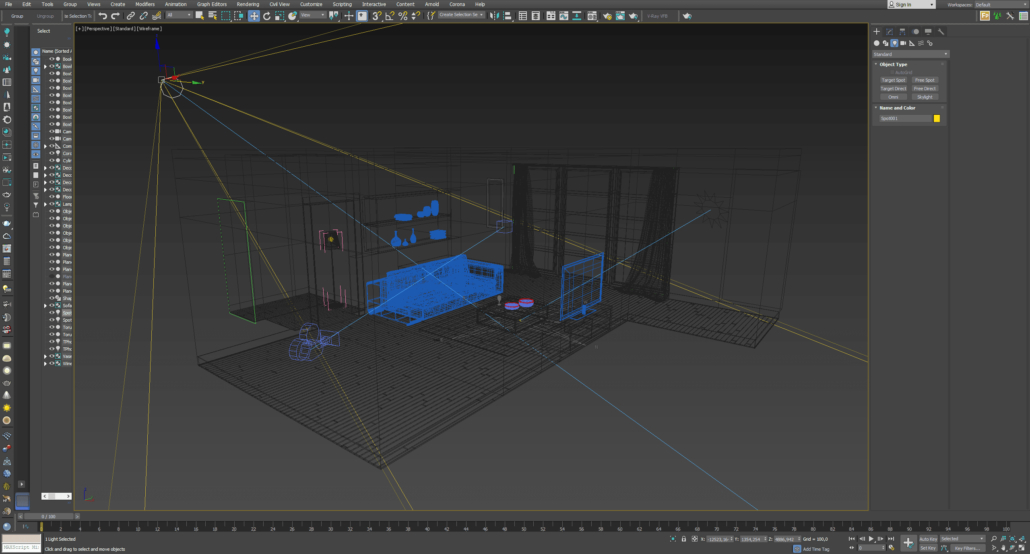
Task: Click the Rectangular Selection Region icon
Action: 225,16
